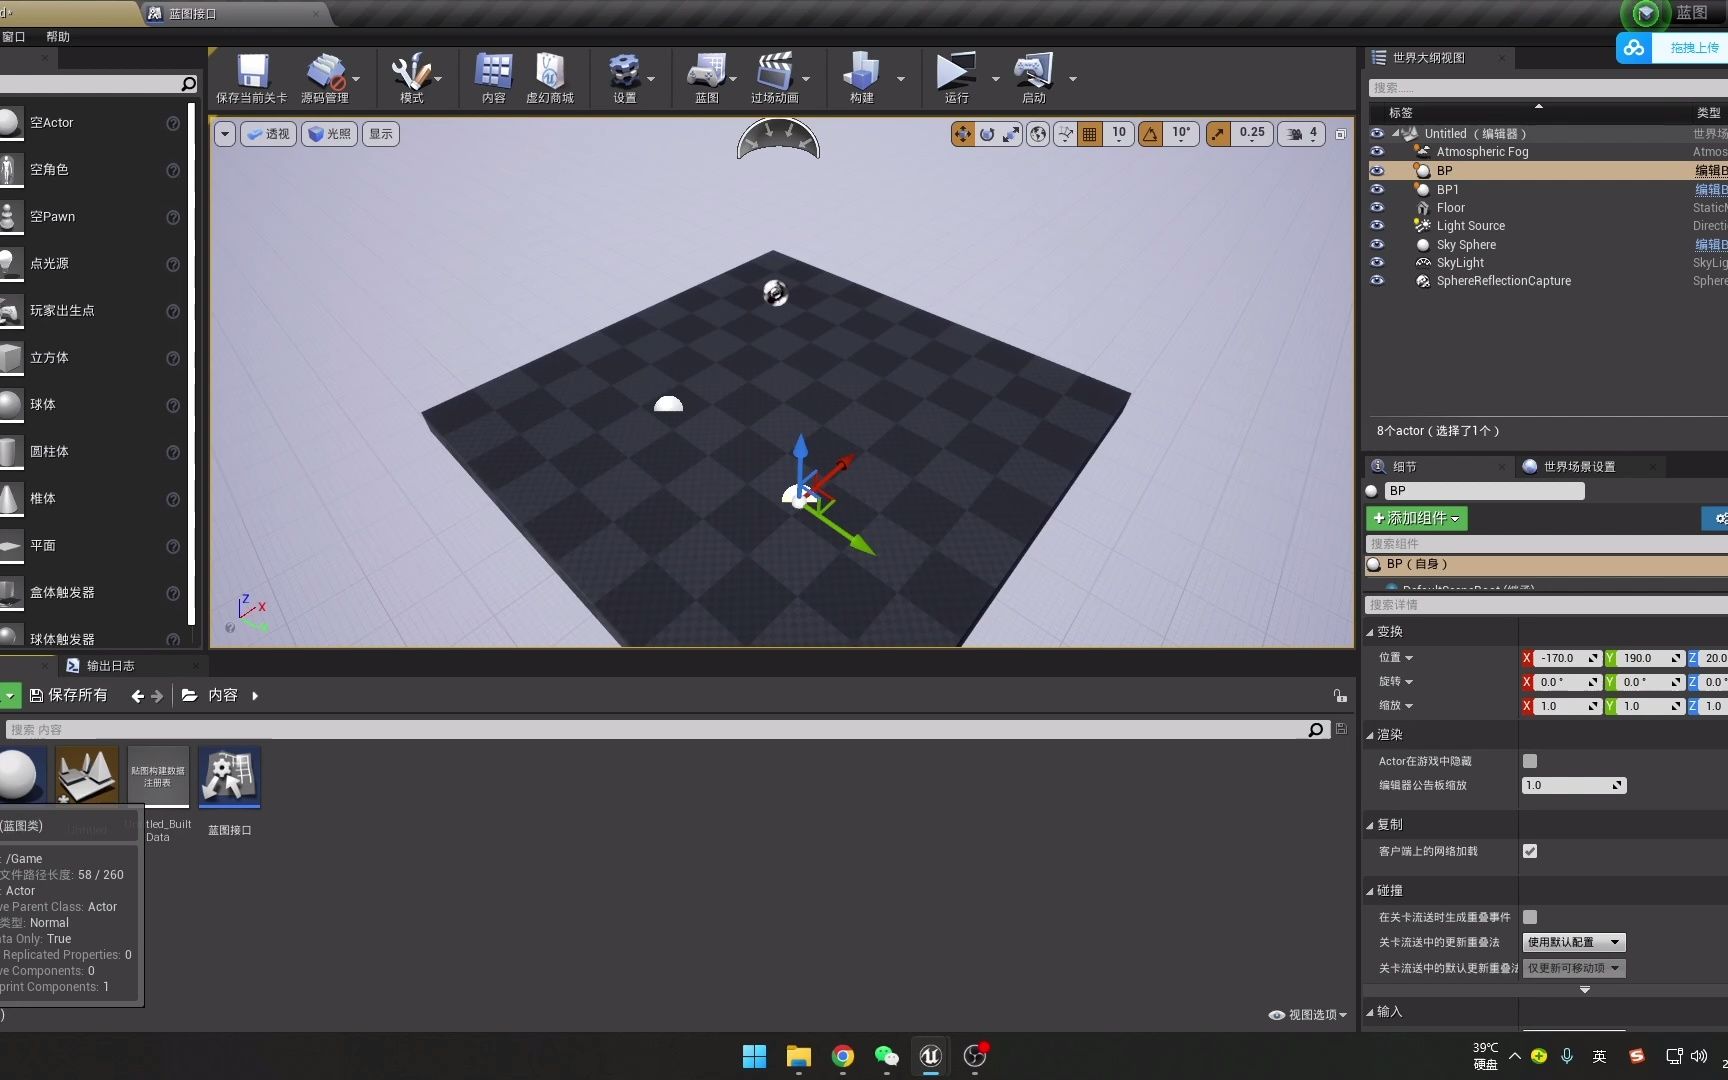This screenshot has height=1080, width=1728.
Task: Click the 内容 folder path breadcrumb
Action: [223, 696]
